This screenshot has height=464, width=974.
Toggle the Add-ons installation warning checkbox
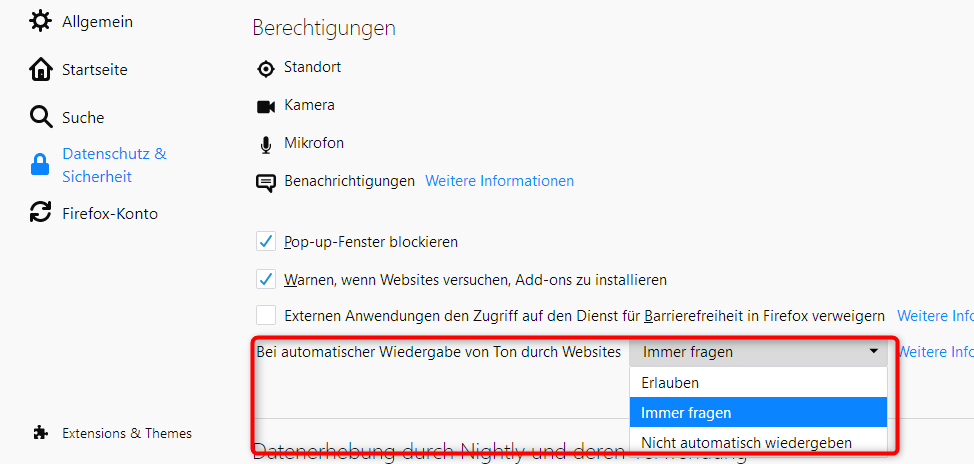pos(266,279)
